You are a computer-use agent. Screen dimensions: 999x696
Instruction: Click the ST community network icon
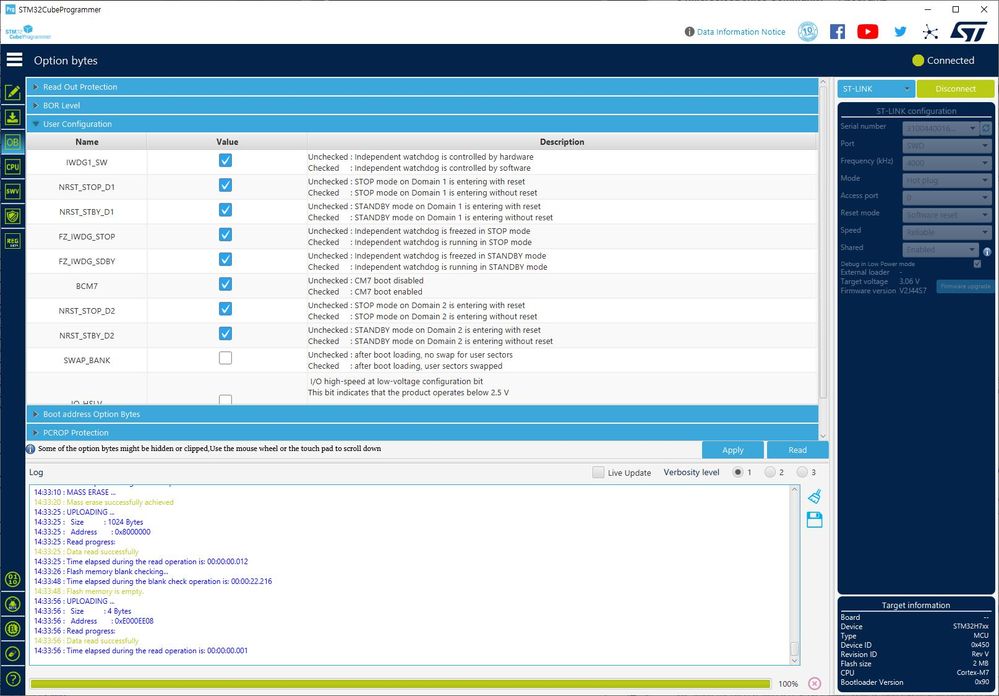click(x=930, y=32)
